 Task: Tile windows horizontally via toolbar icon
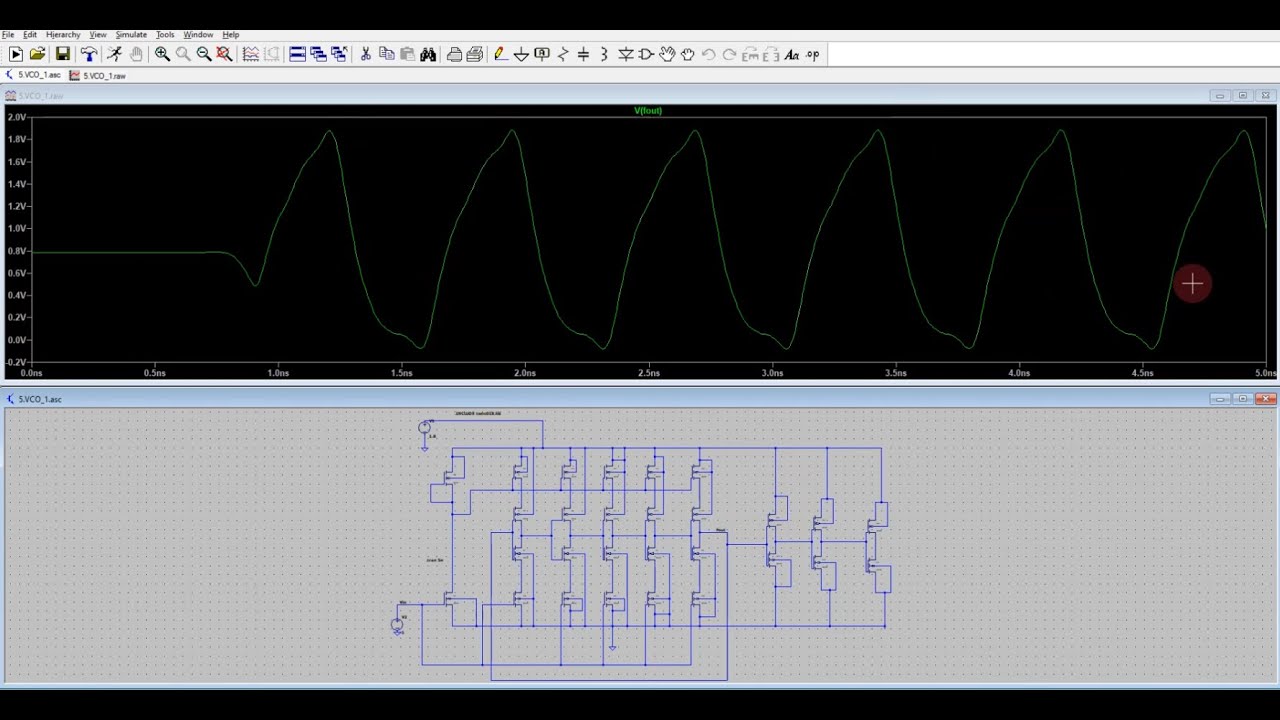pos(297,54)
